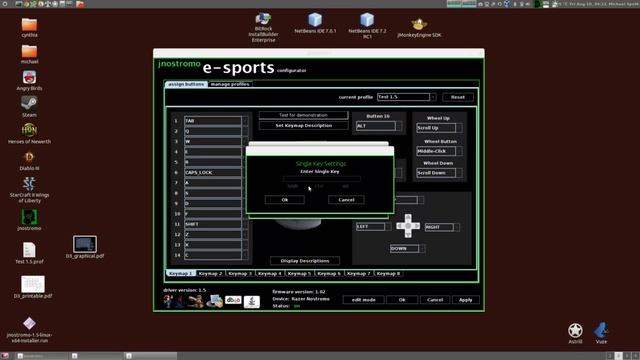The width and height of the screenshot is (640, 360).
Task: Open the D-pad DOWN dropdown
Action: [x=422, y=248]
